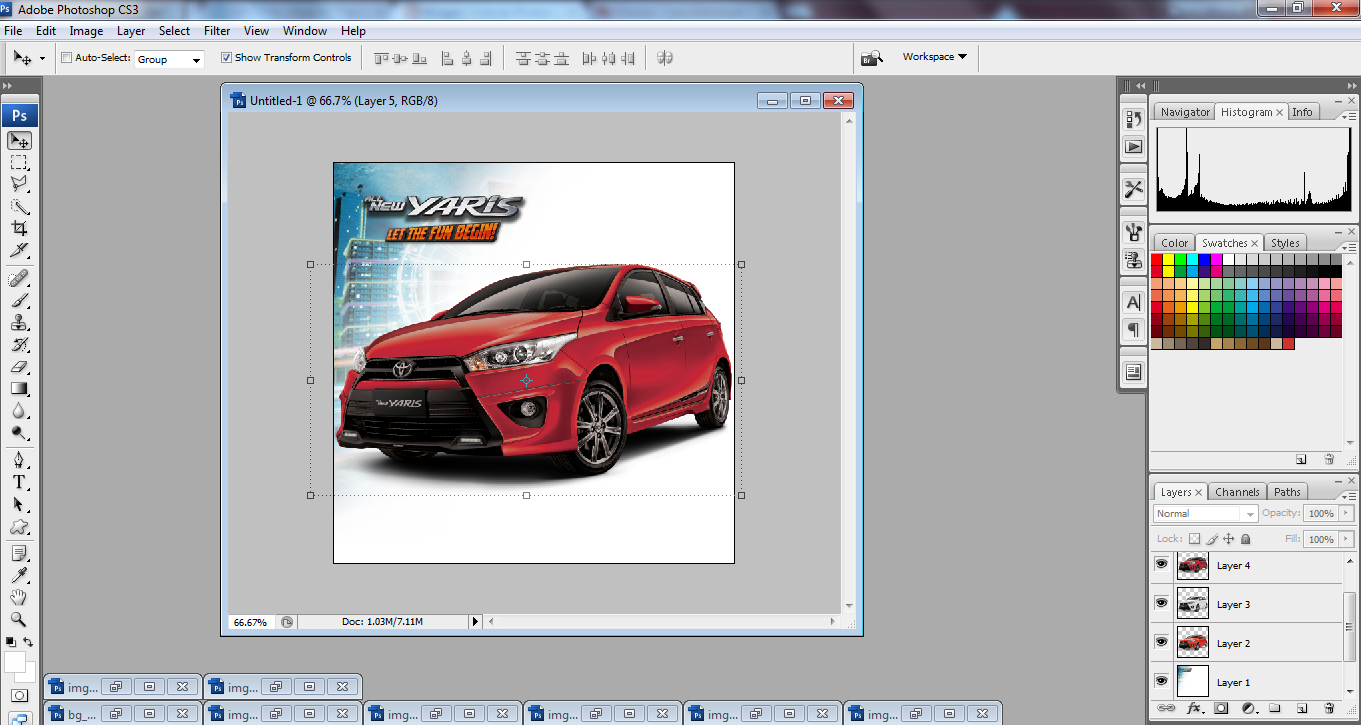Hide Layer 1 with eye icon
The height and width of the screenshot is (725, 1361).
coord(1161,682)
